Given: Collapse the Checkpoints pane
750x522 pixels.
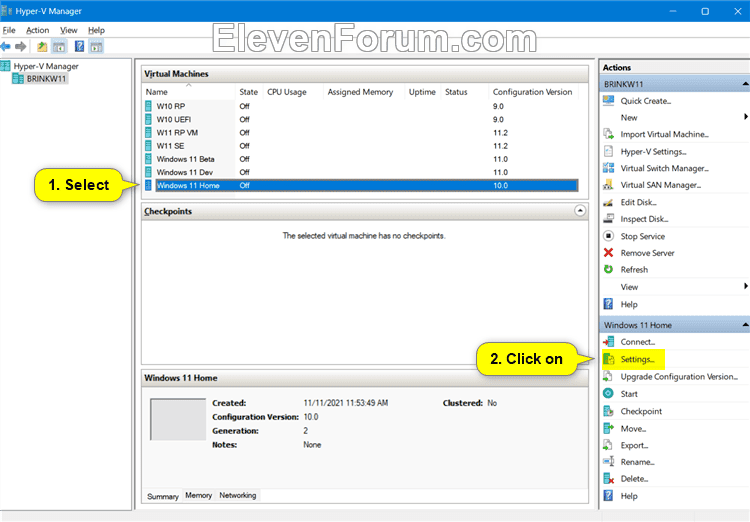Looking at the screenshot, I should (580, 211).
